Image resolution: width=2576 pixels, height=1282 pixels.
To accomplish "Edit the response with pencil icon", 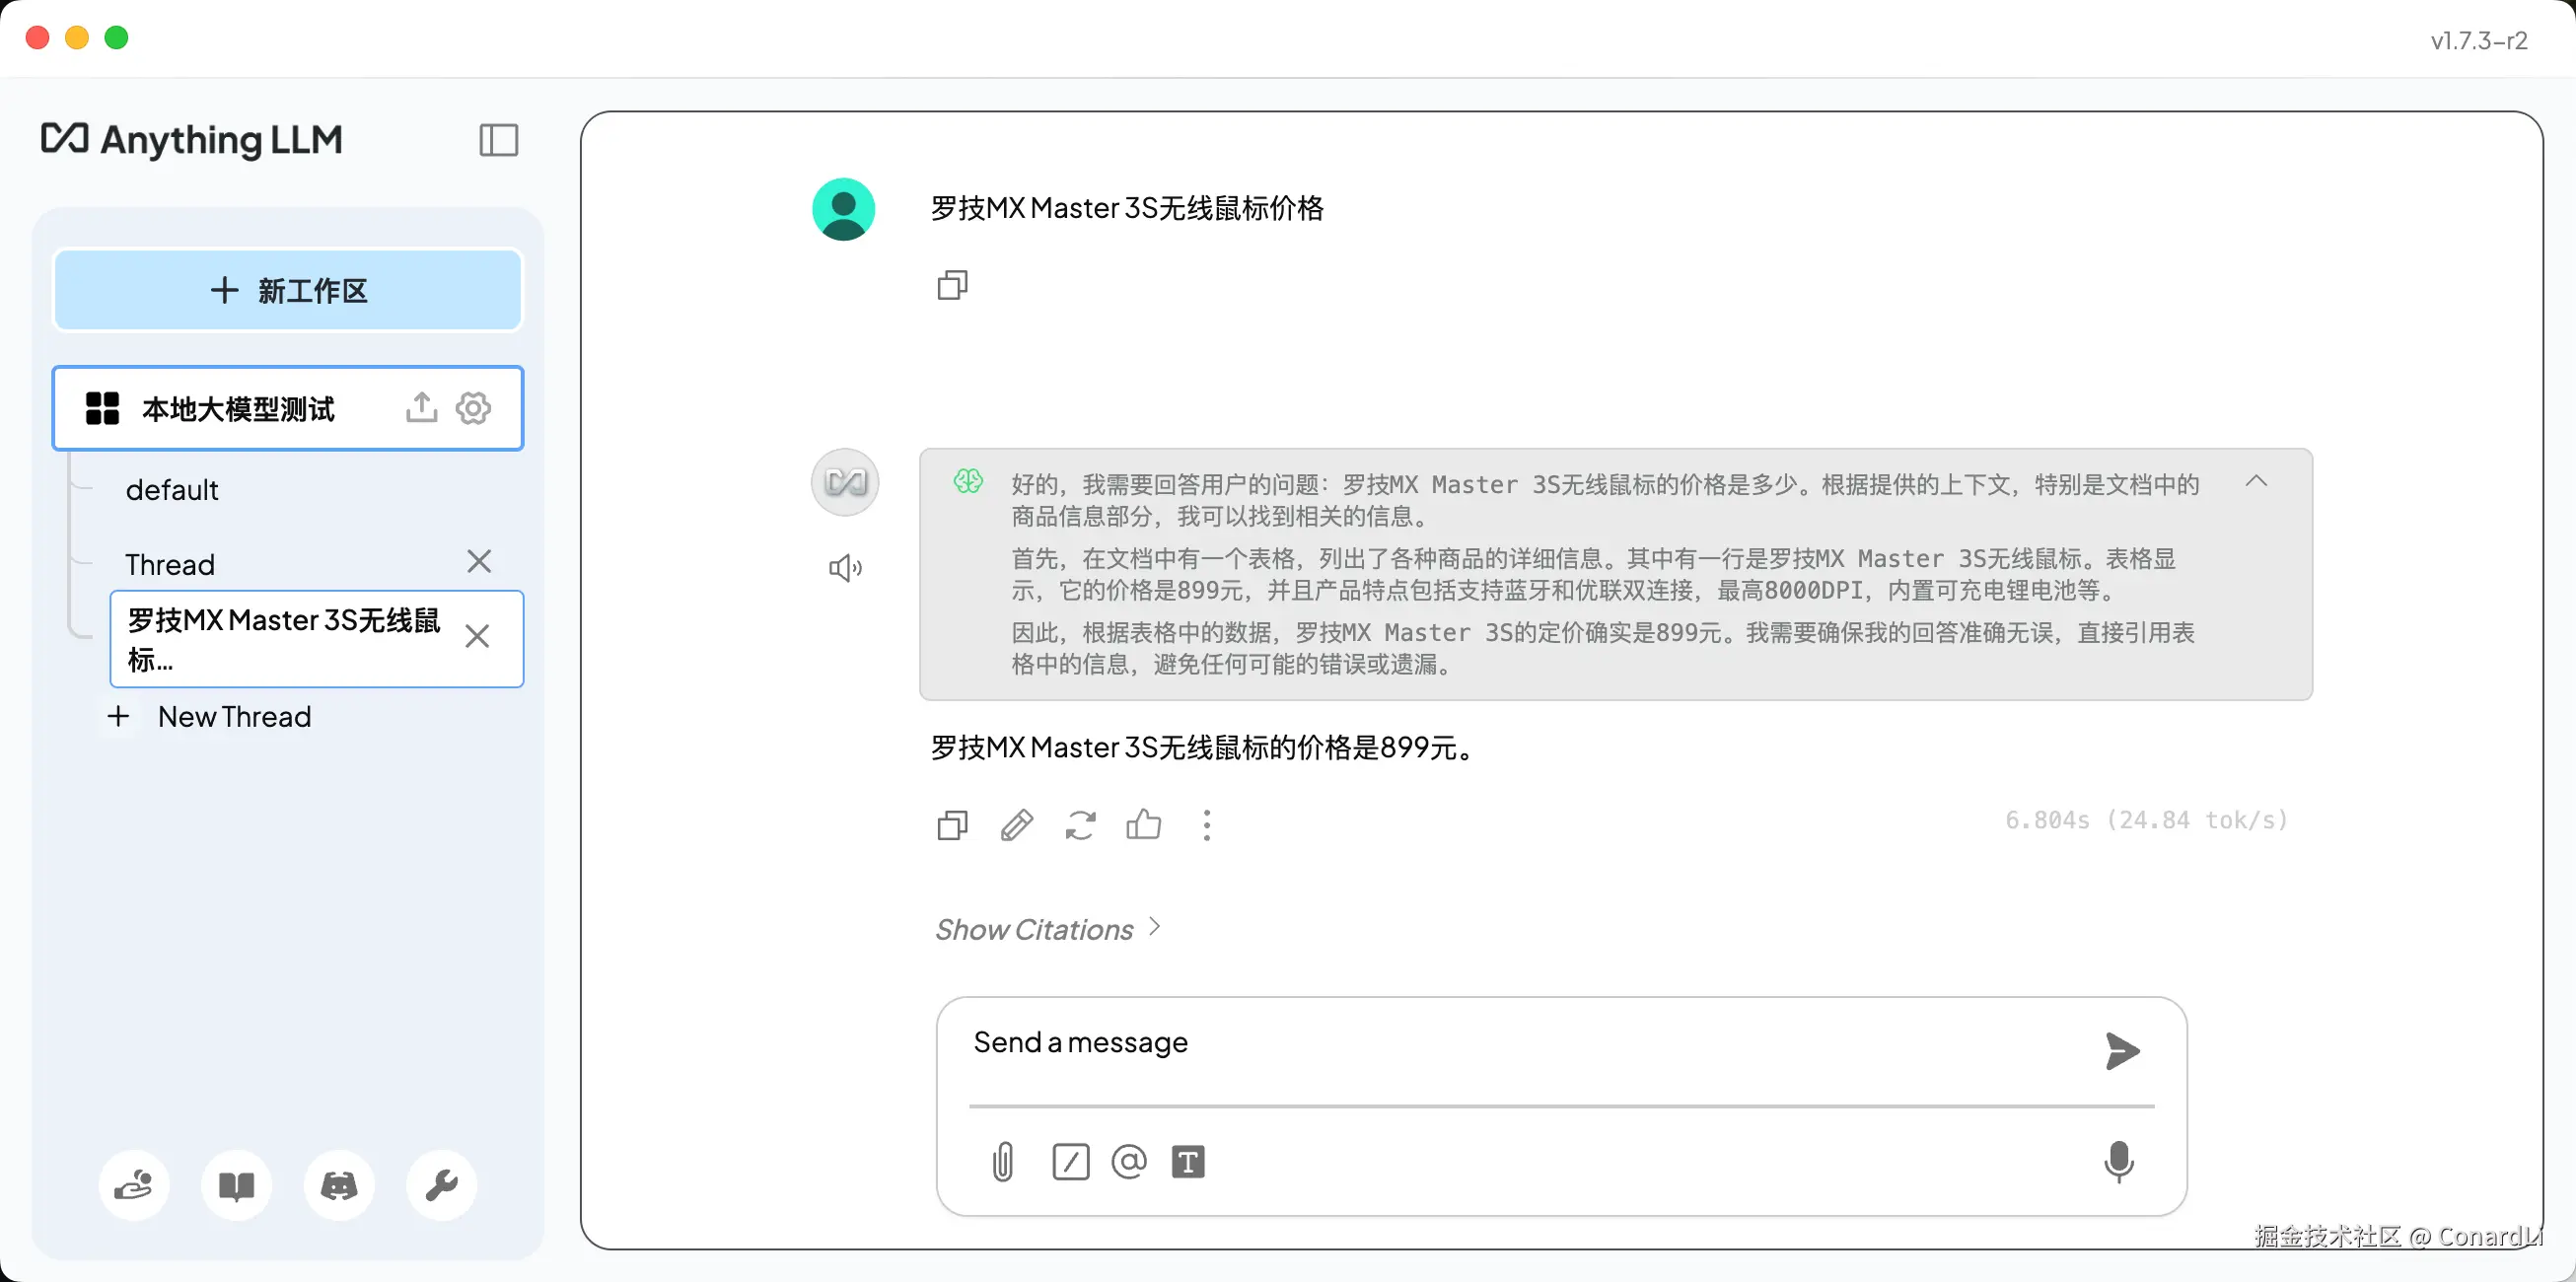I will point(1016,825).
